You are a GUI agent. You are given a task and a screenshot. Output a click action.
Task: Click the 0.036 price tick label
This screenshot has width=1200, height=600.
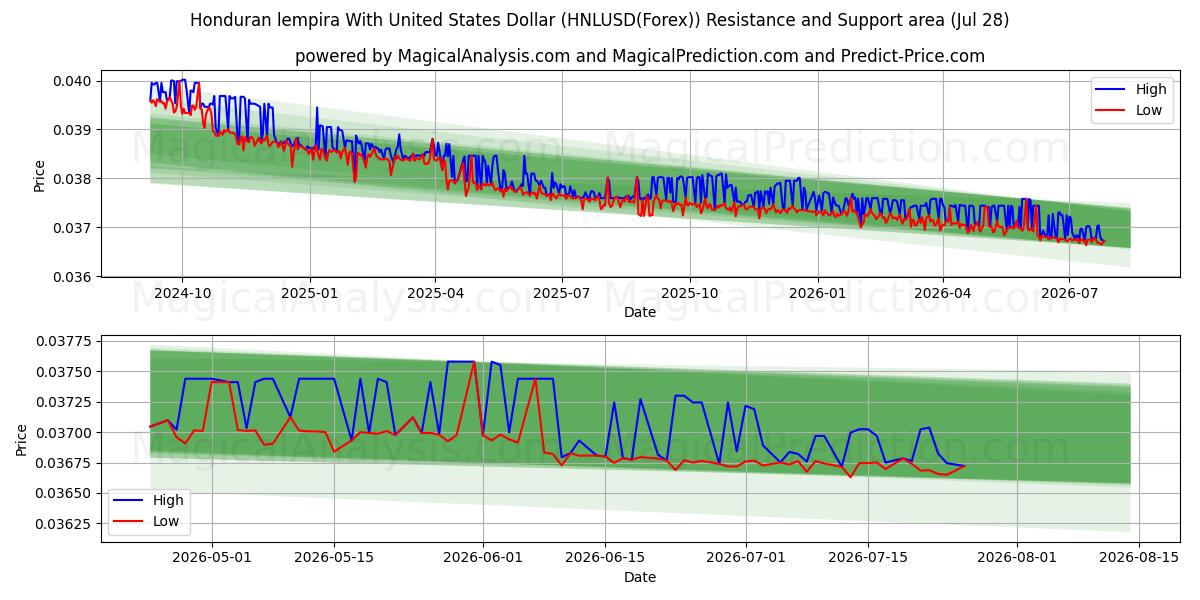tap(74, 277)
